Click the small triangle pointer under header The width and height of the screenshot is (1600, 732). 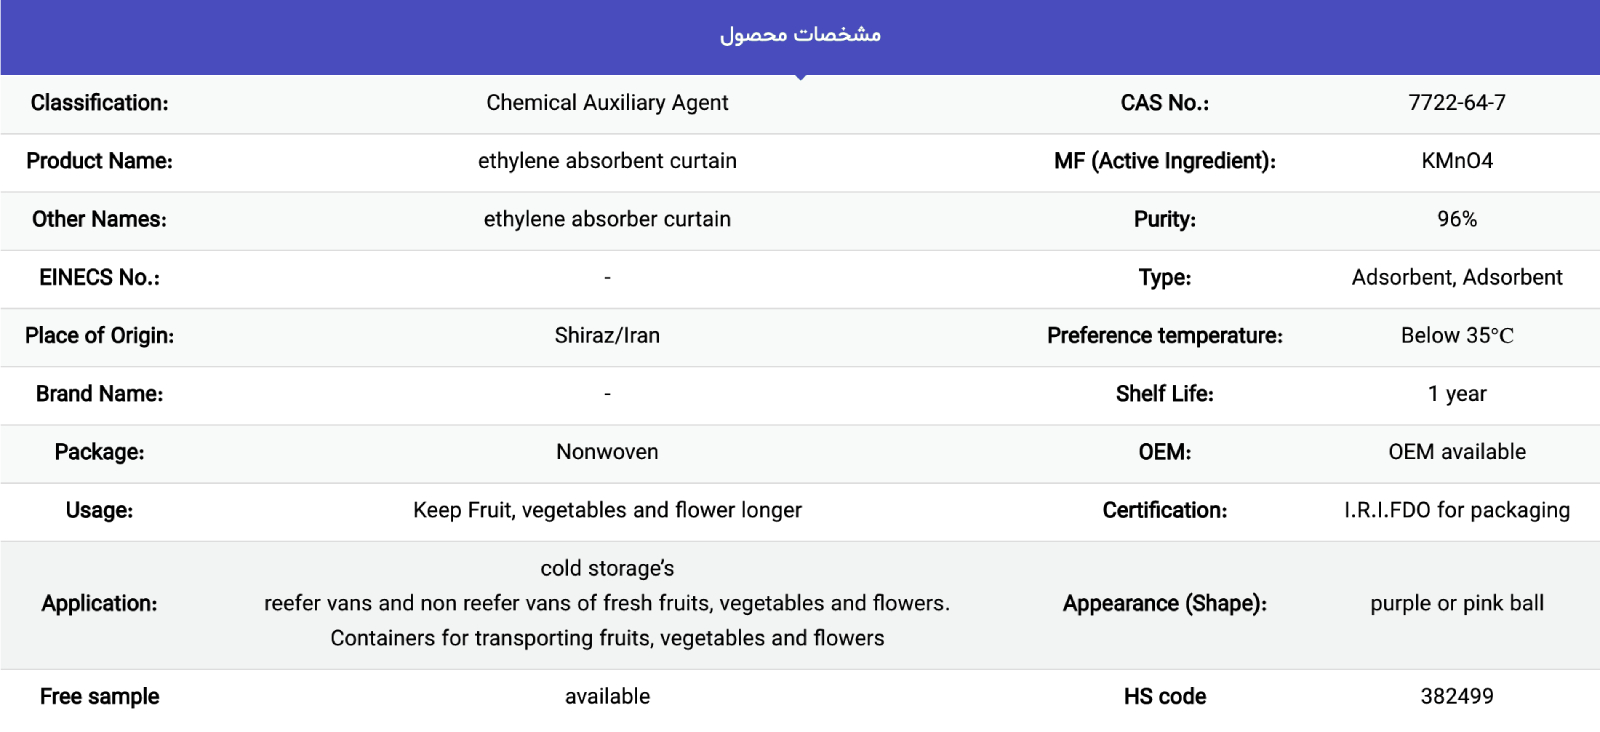pos(800,77)
